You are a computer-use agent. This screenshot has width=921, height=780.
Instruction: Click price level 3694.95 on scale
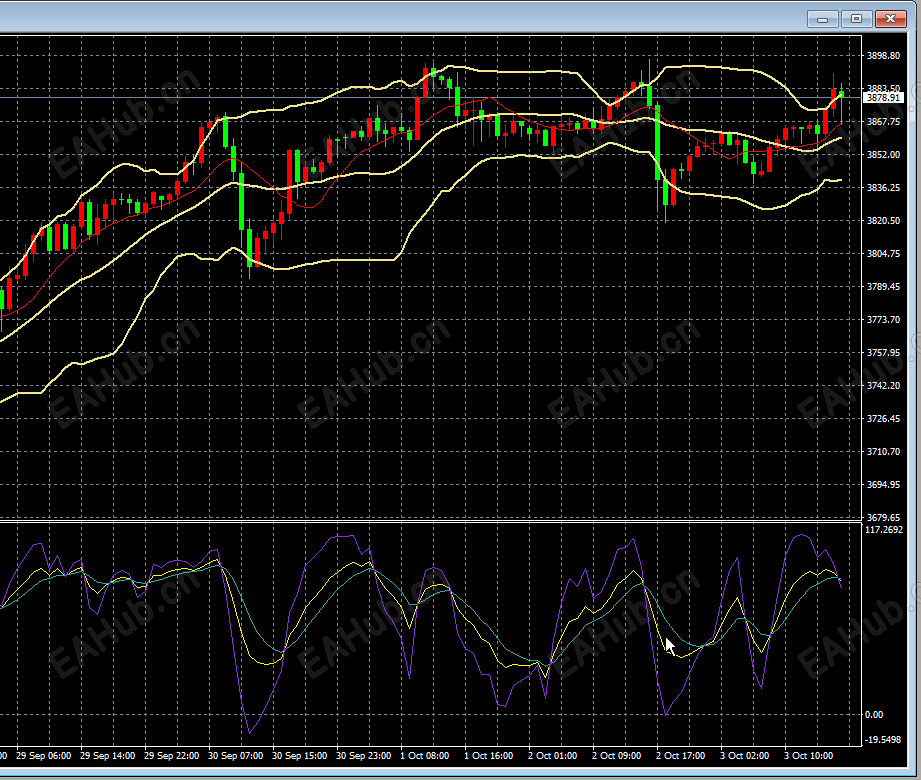coord(883,485)
